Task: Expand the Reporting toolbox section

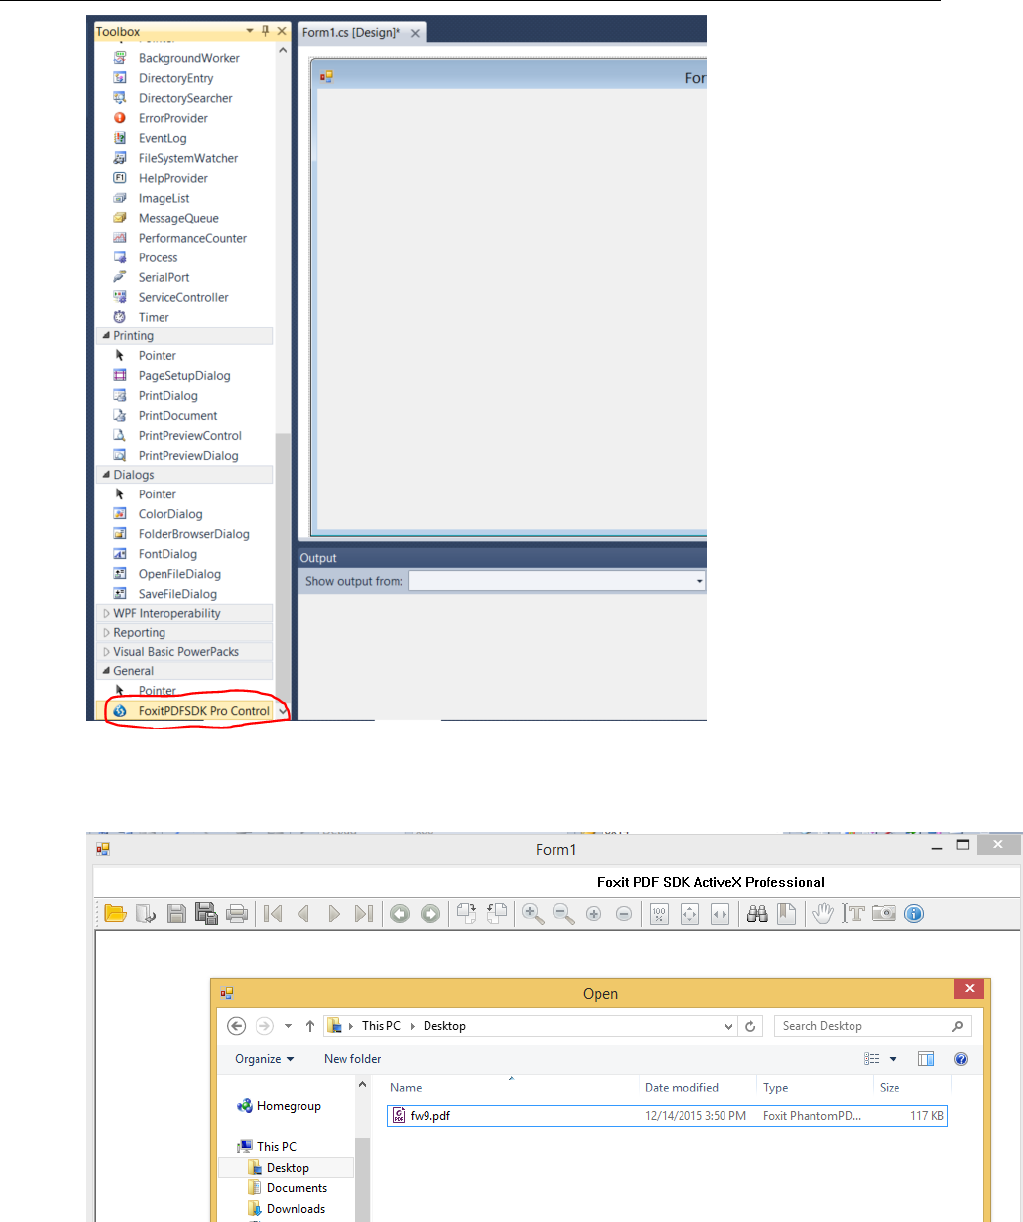Action: pos(106,633)
